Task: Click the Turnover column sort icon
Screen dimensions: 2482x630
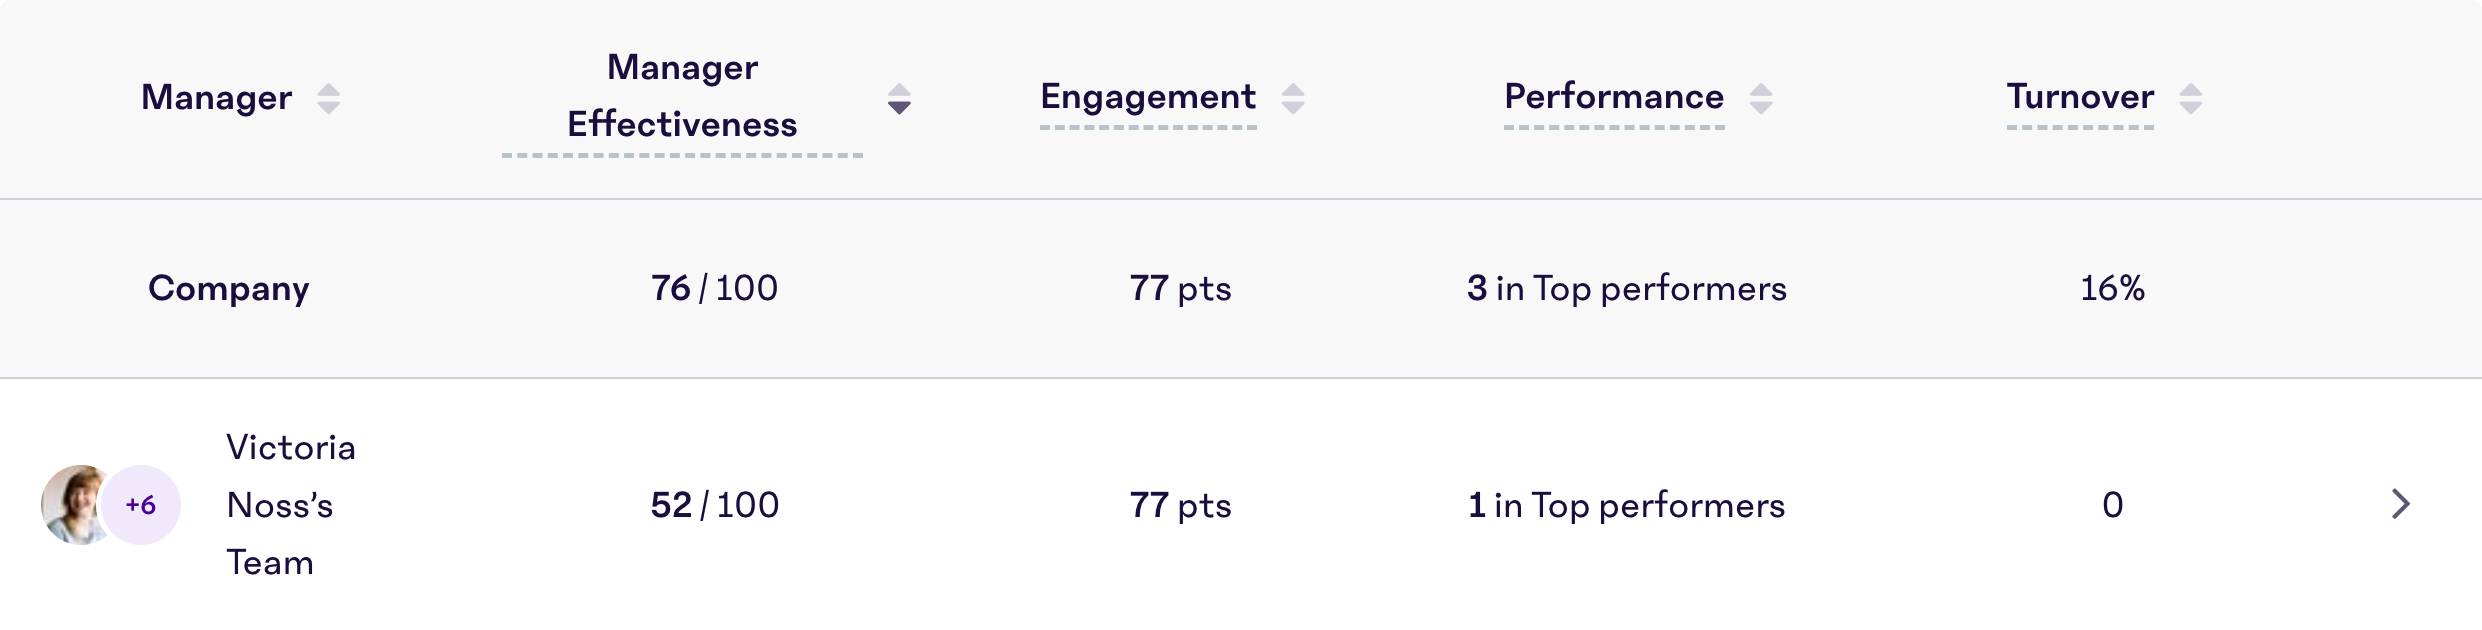Action: [2191, 98]
